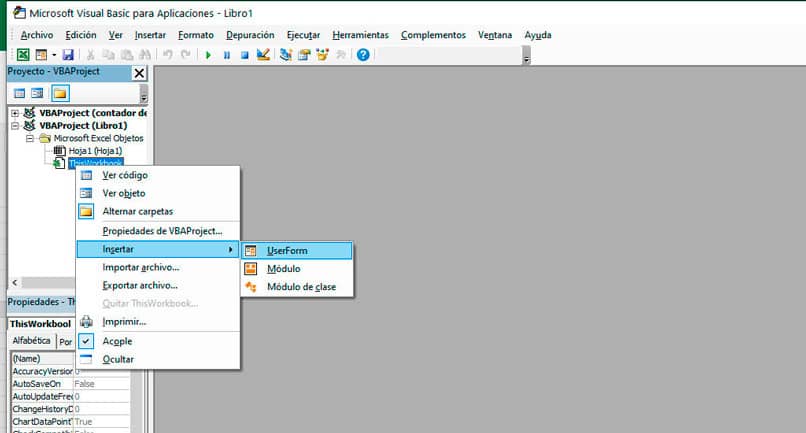The width and height of the screenshot is (806, 433).
Task: Click Project panel horizontal scrollbar left arrow
Action: pos(15,282)
